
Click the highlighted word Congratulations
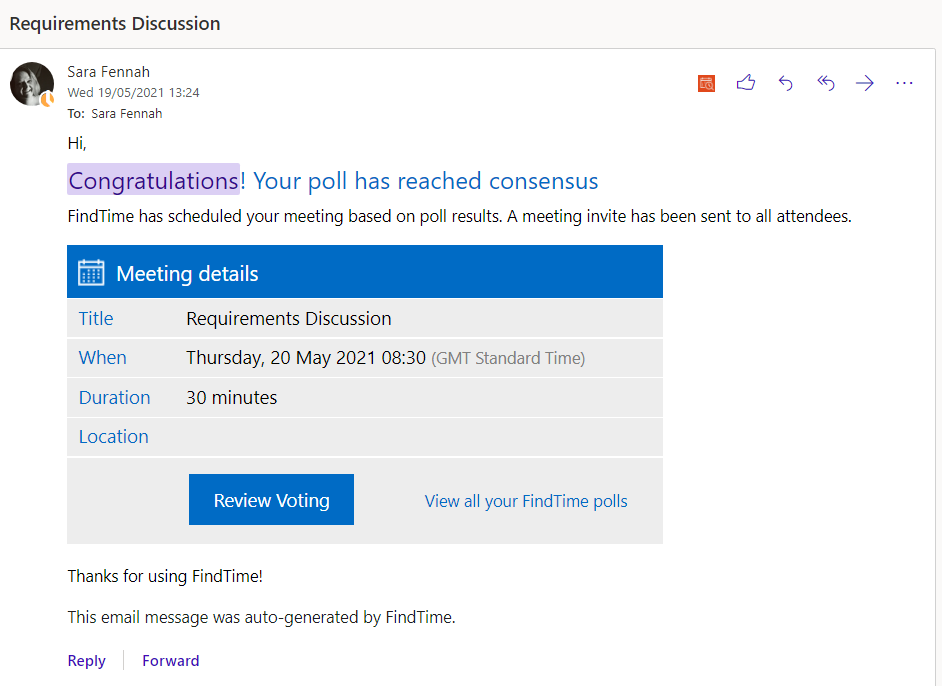(153, 181)
